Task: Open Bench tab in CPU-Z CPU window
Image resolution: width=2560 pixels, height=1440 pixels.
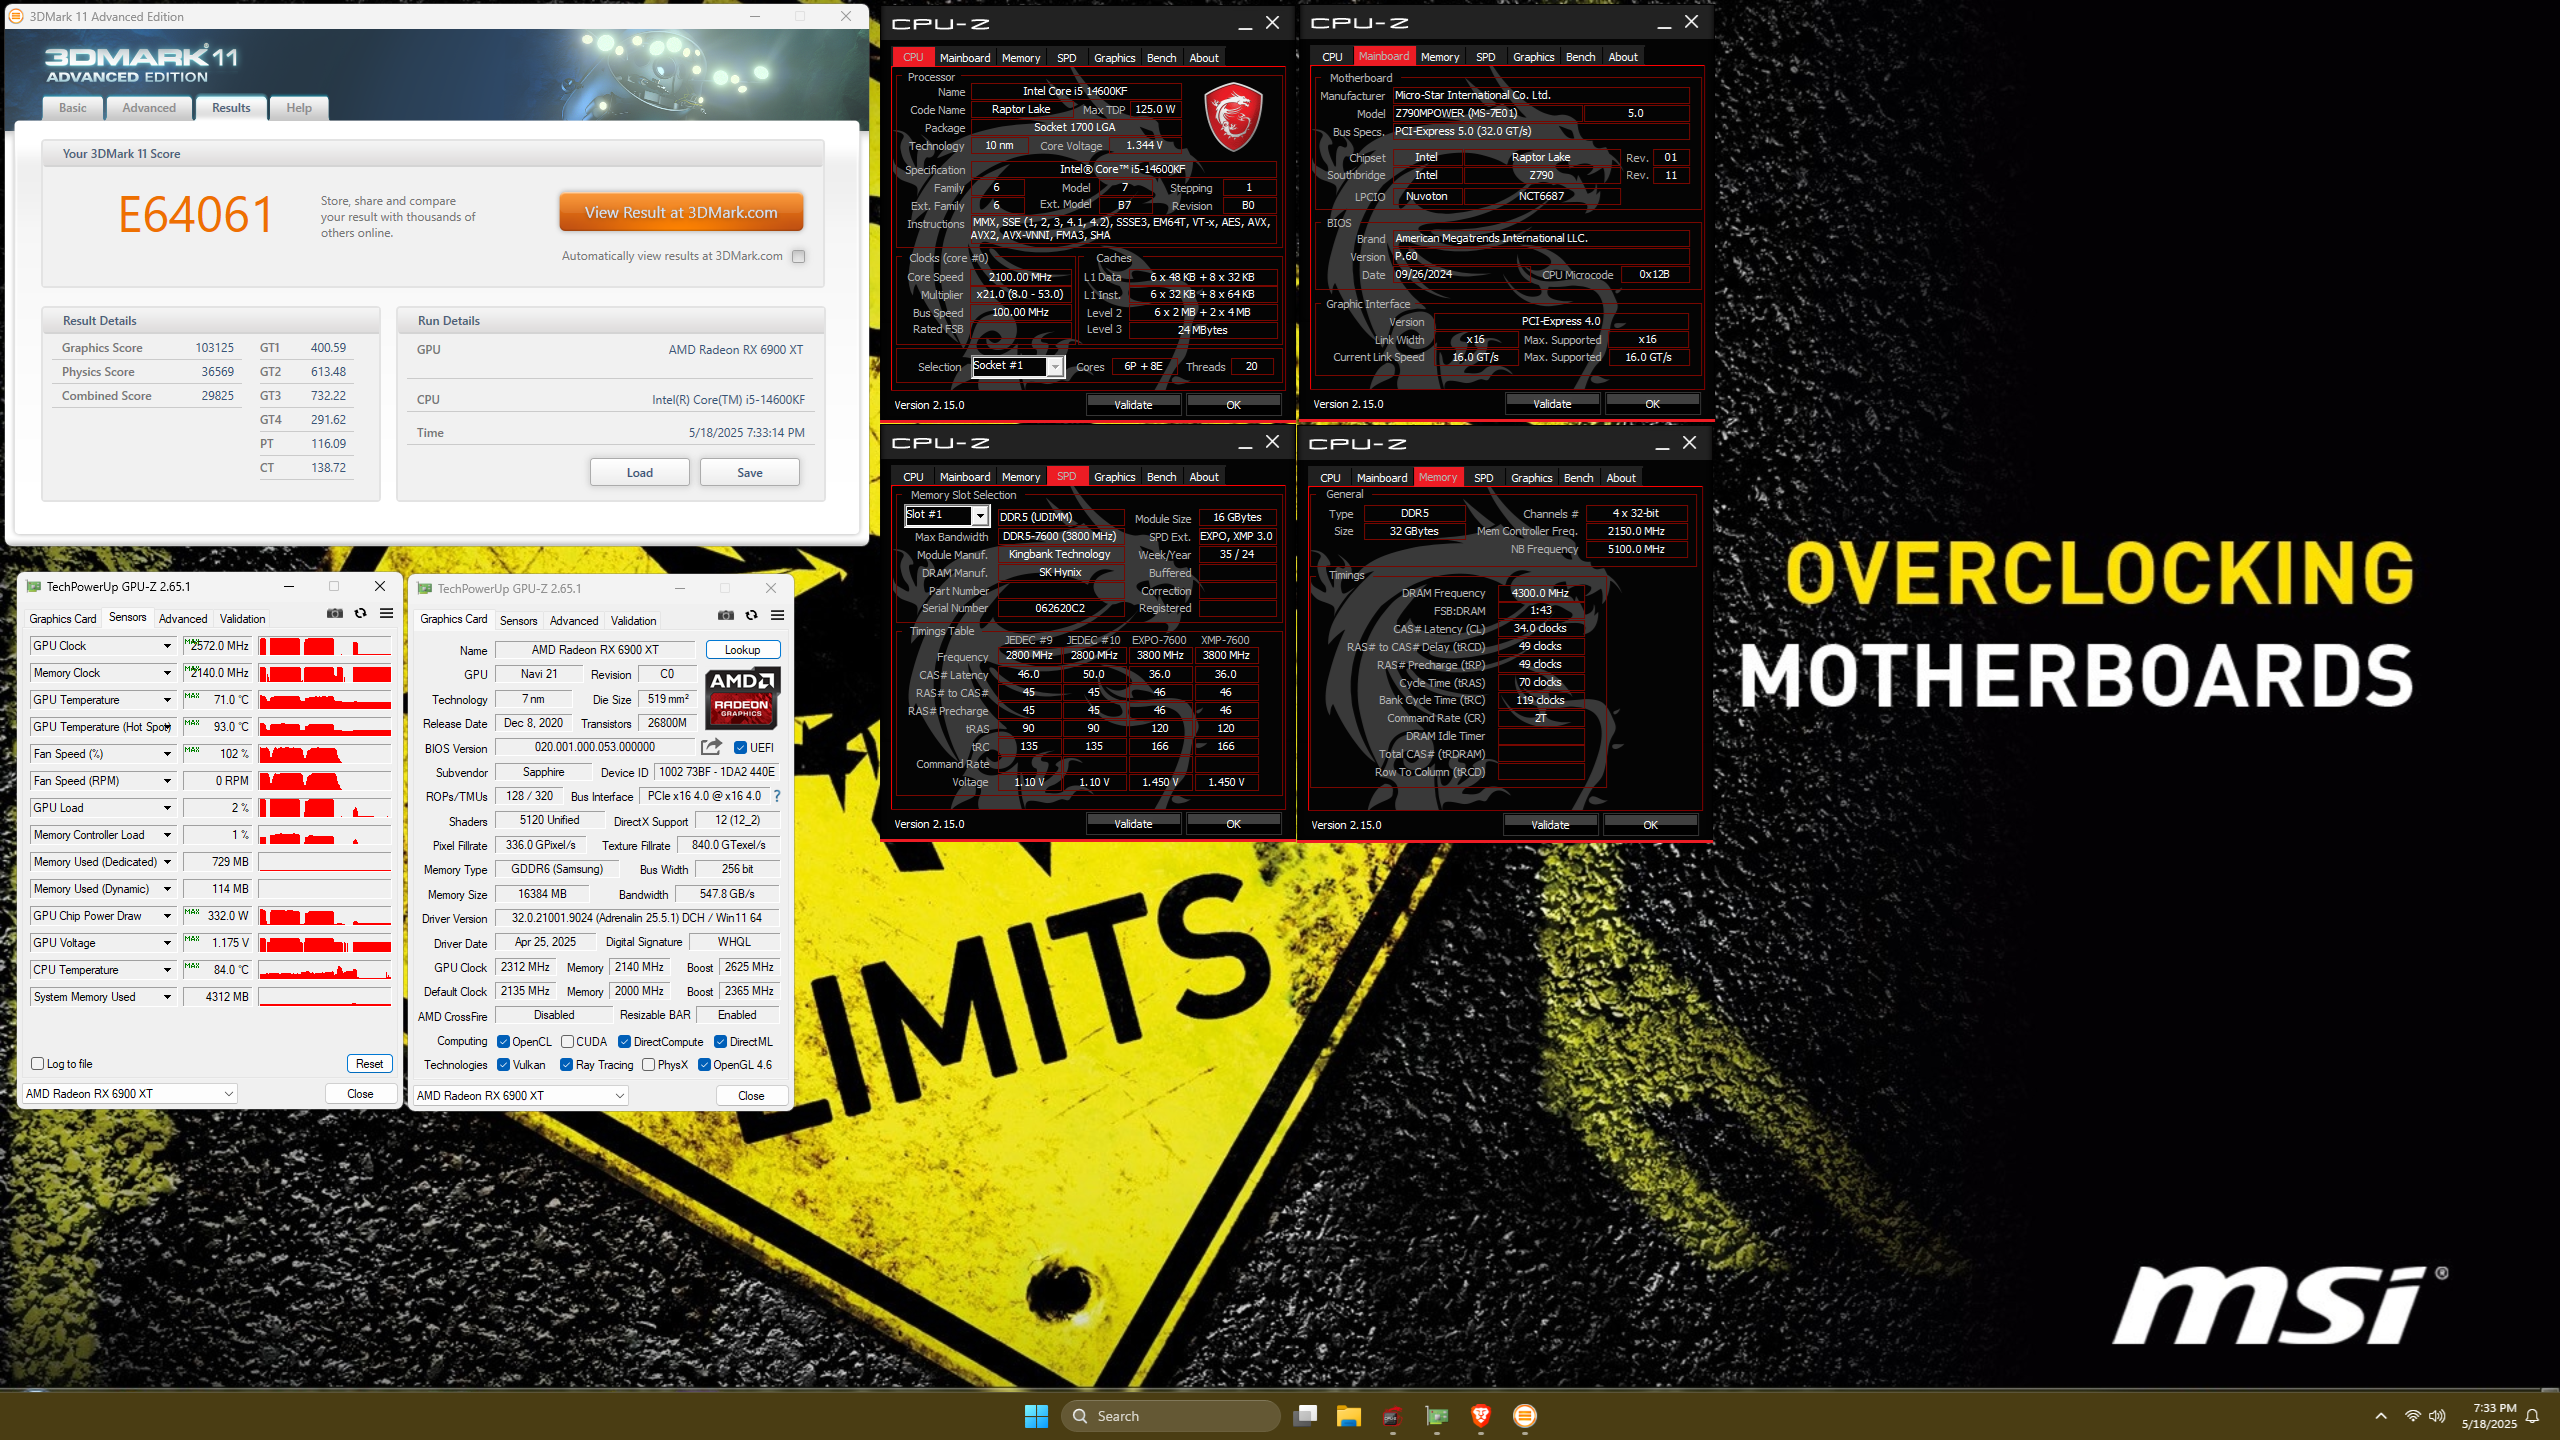Action: 1161,58
